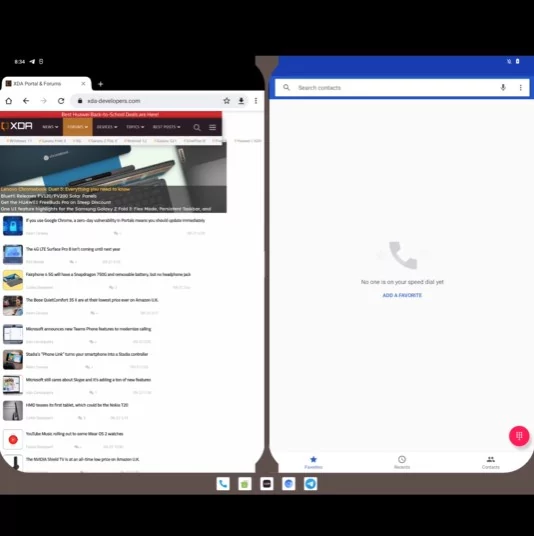Open Fairphone 4 5G Snapdragon article

(x=108, y=274)
